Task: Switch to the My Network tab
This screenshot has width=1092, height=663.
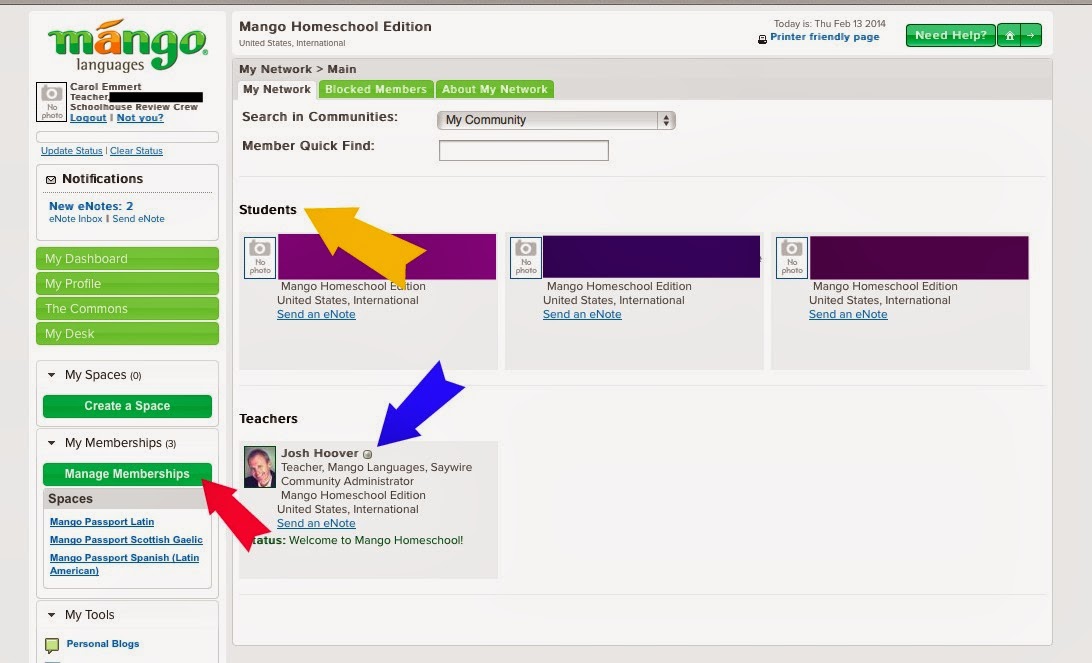Action: [x=276, y=89]
